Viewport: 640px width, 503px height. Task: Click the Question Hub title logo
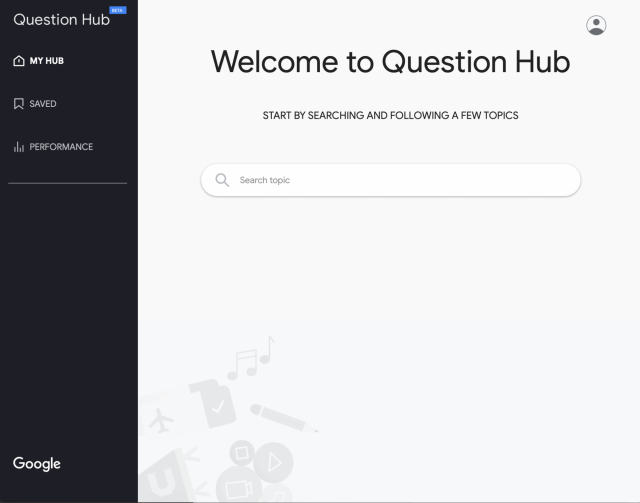coord(62,20)
